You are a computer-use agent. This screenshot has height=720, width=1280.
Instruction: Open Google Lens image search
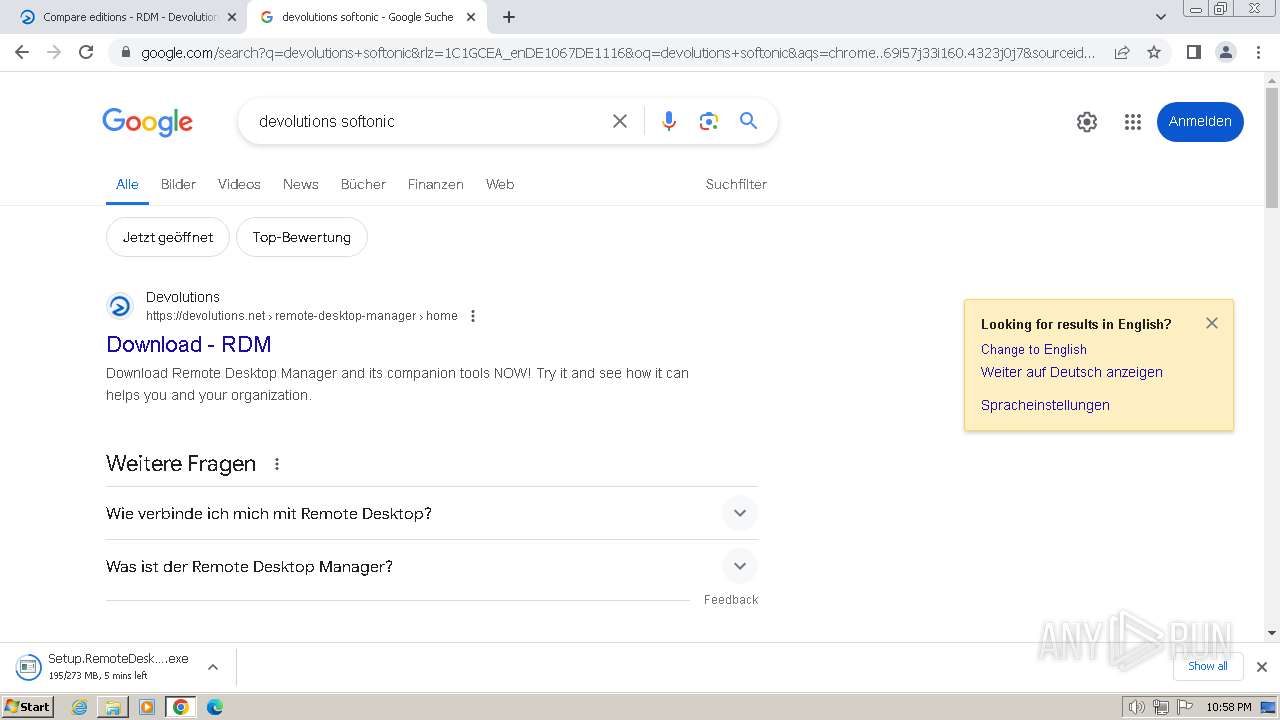click(709, 121)
